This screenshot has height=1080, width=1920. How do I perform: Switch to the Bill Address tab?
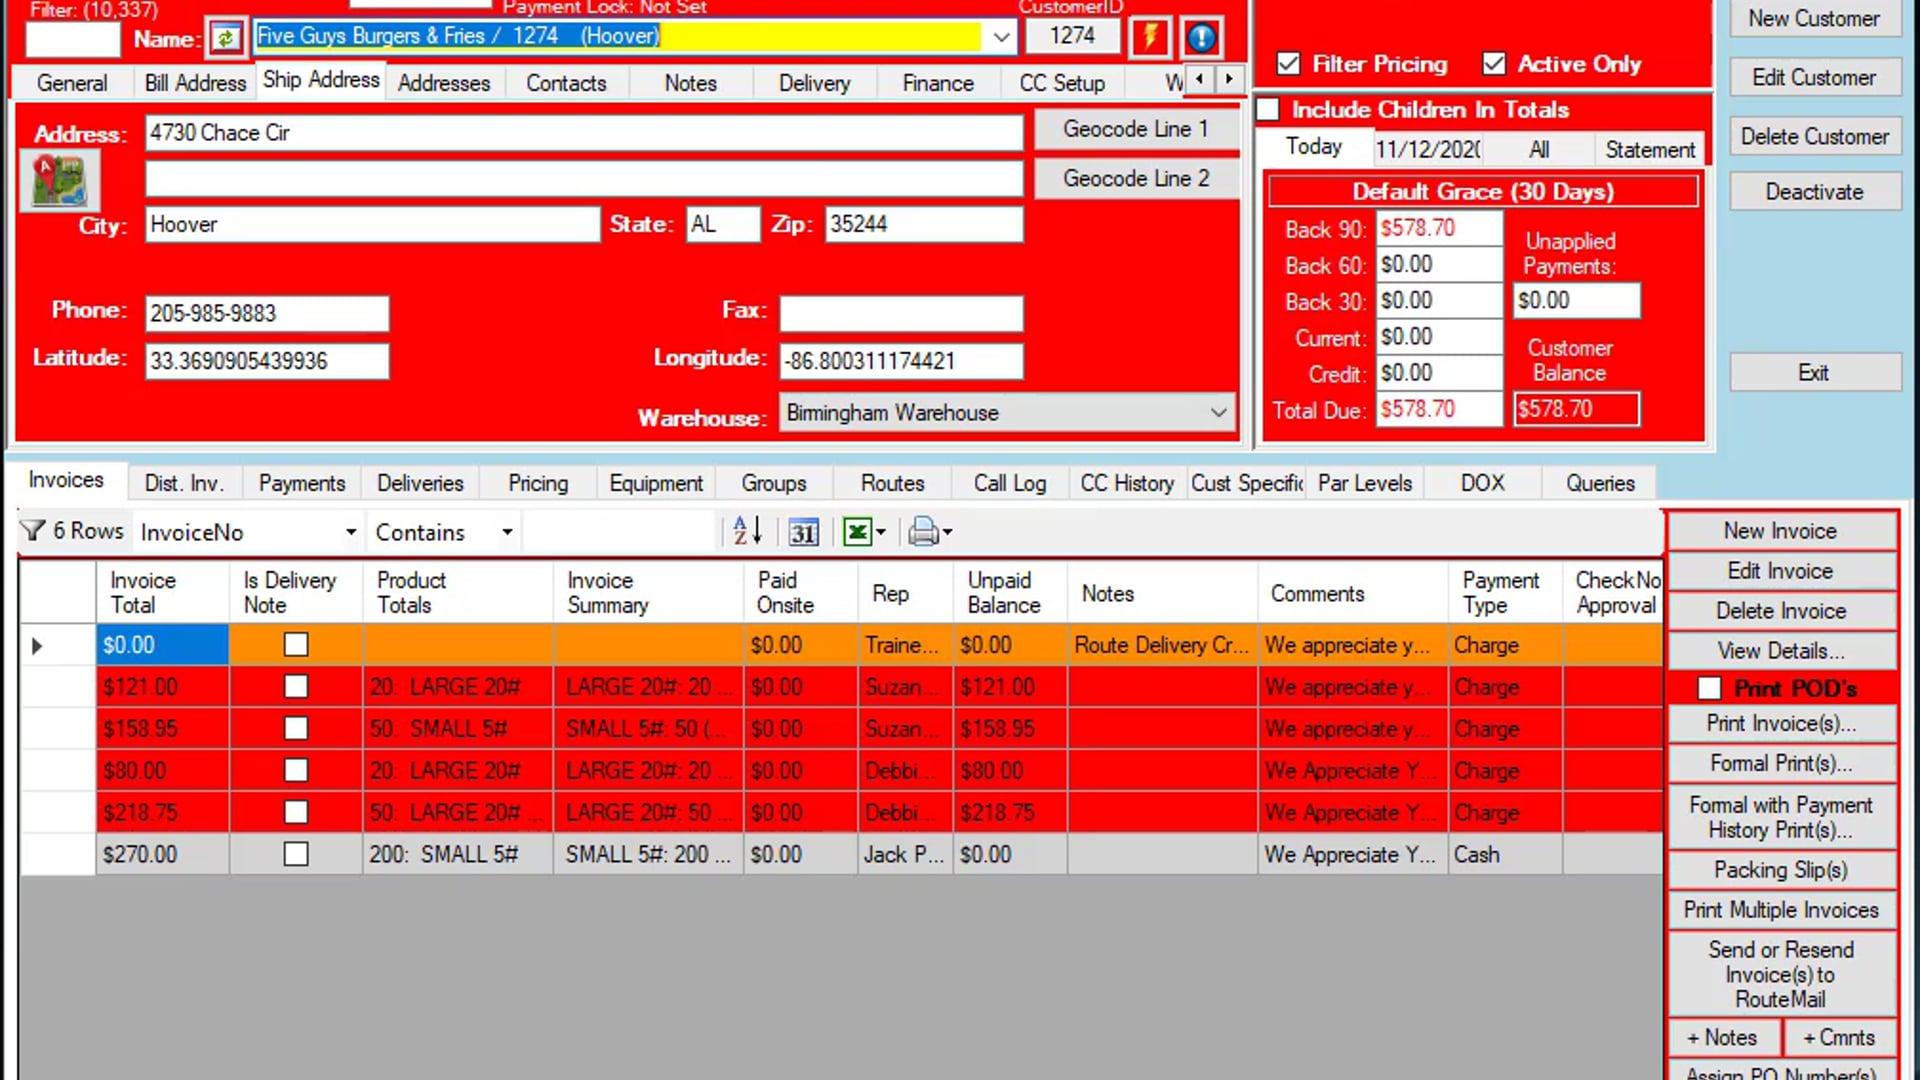click(x=195, y=83)
